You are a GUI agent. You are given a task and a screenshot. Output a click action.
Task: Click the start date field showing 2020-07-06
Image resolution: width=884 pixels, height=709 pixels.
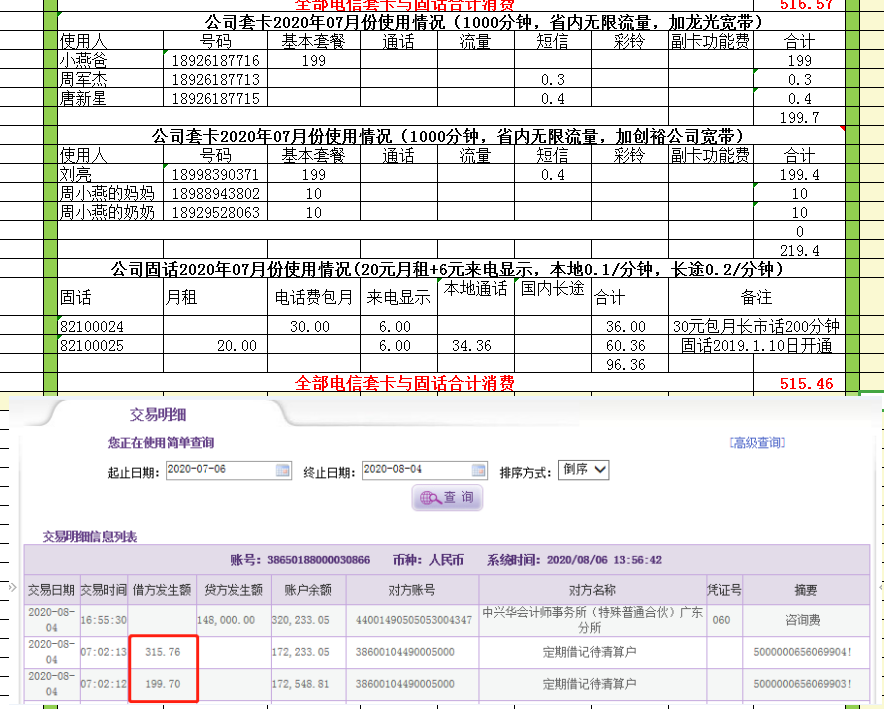pyautogui.click(x=220, y=470)
